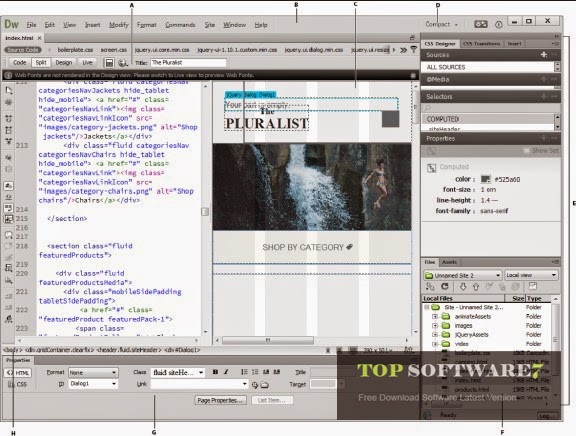Click the info icon in title bar
This screenshot has height=436, width=576.
point(498,25)
